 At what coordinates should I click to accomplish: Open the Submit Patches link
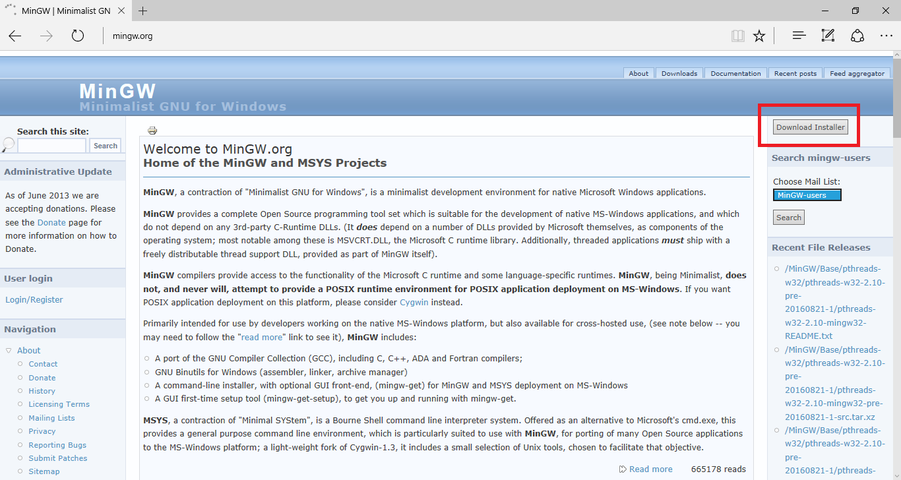pyautogui.click(x=58, y=458)
